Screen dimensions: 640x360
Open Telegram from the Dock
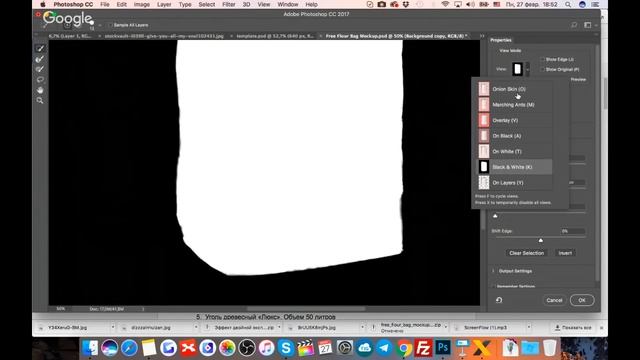pos(384,348)
